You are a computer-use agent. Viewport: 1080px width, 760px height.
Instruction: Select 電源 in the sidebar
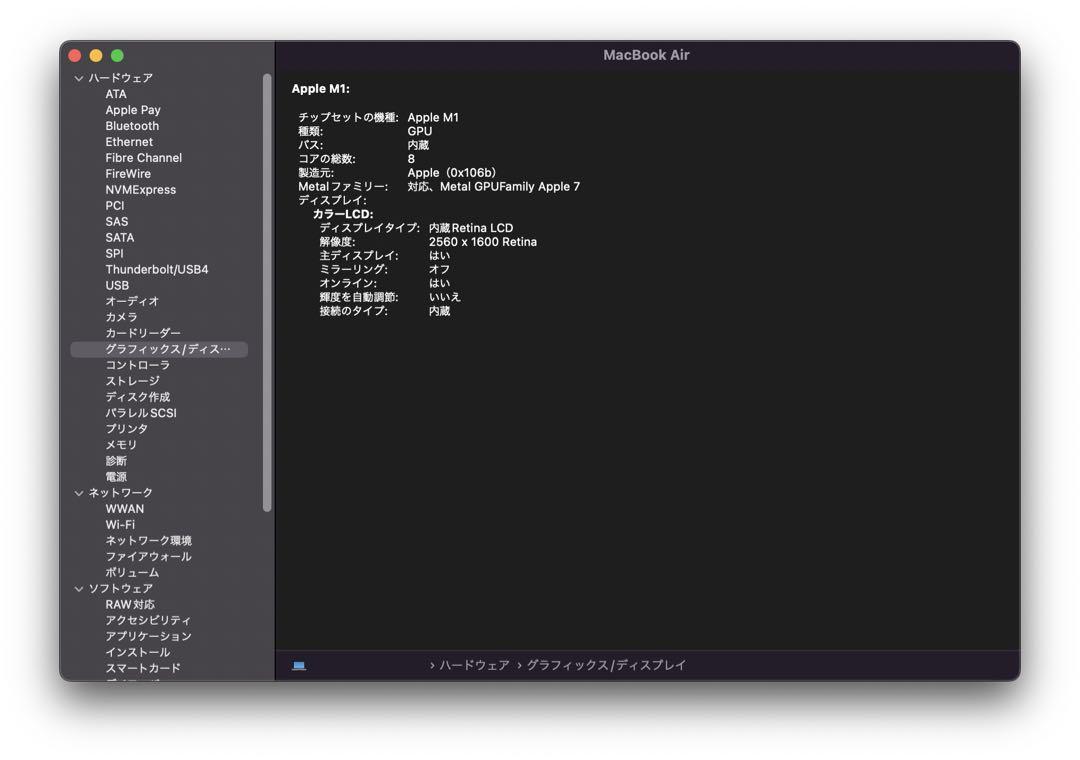coord(116,477)
